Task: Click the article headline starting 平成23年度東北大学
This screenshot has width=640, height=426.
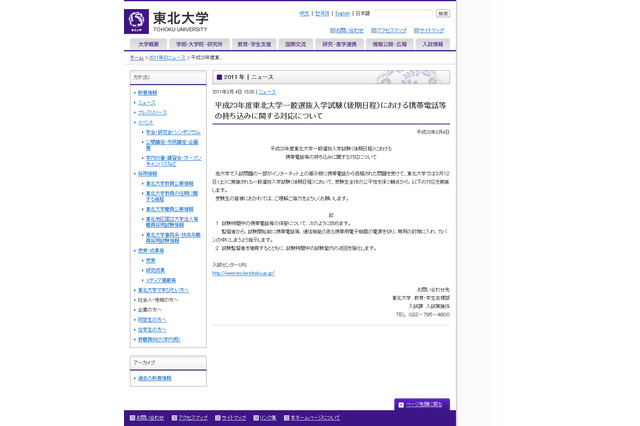Action: click(x=330, y=111)
